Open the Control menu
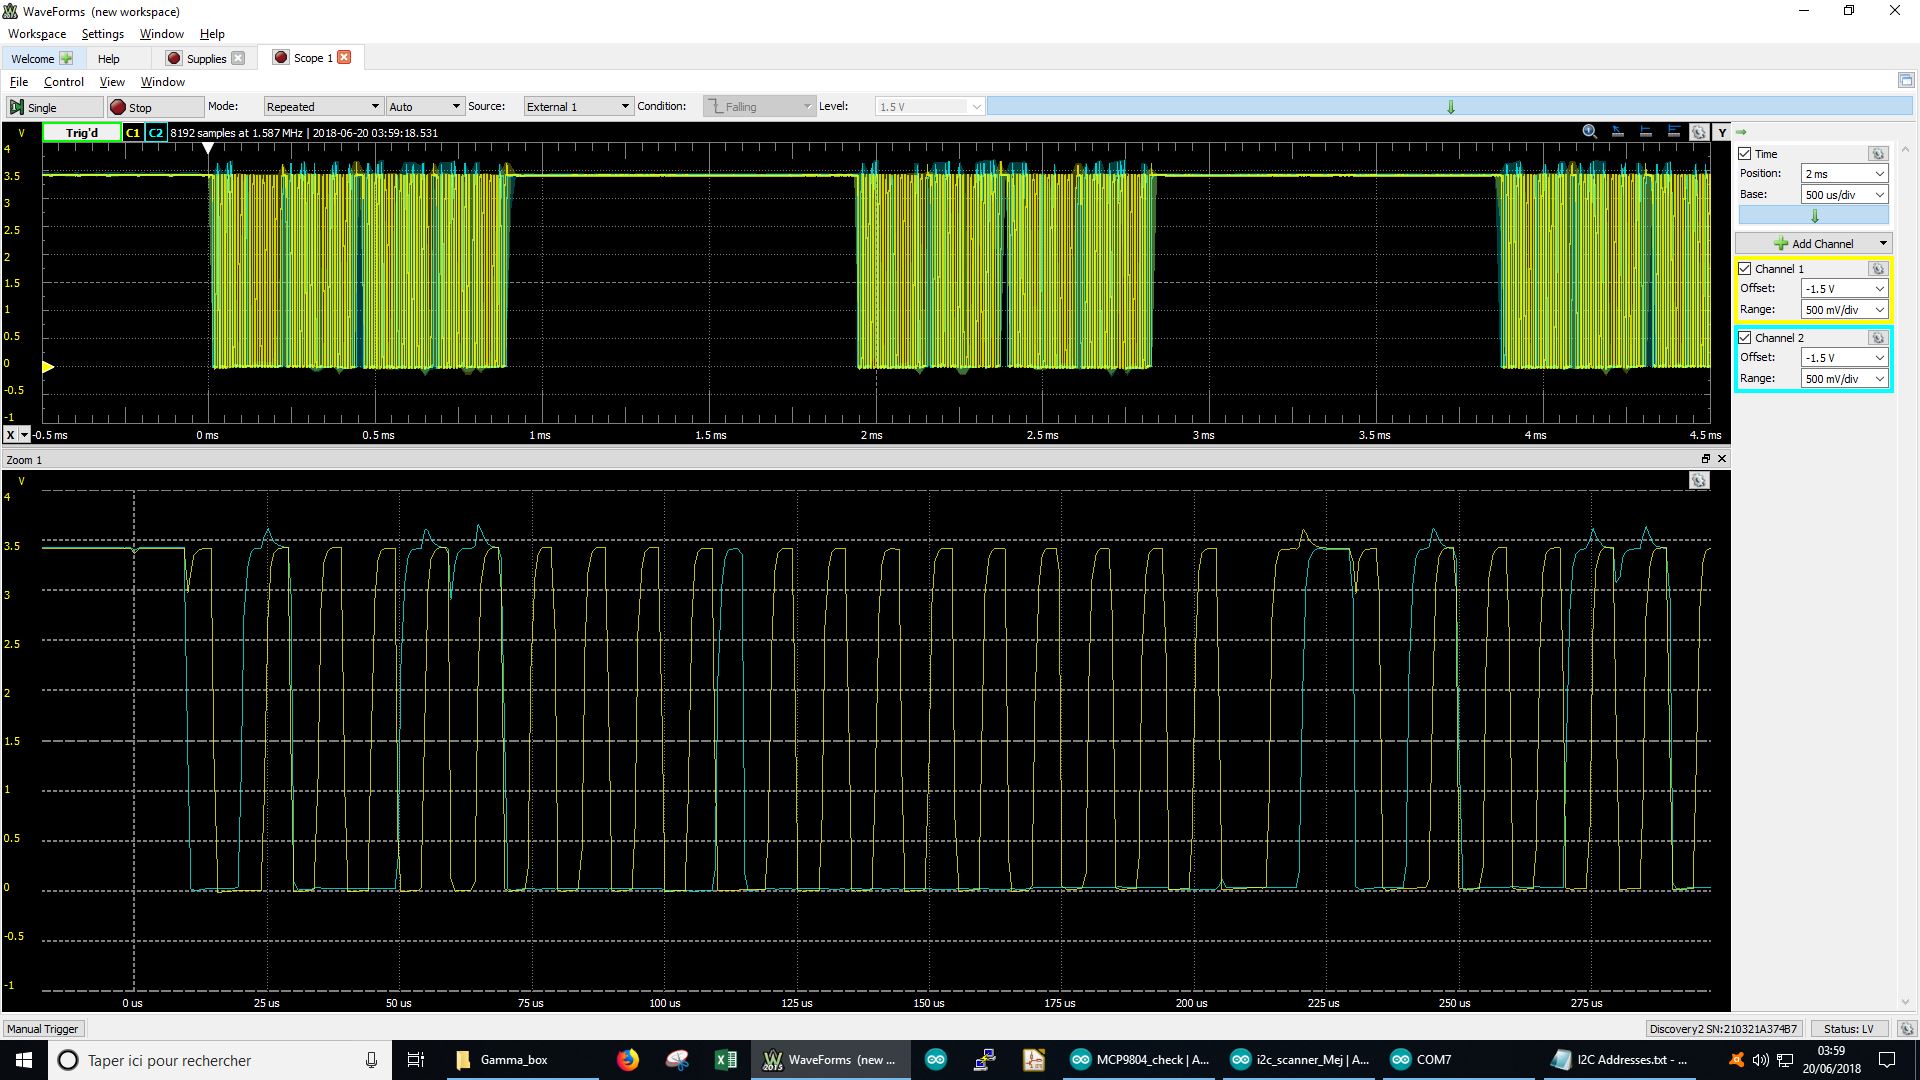Image resolution: width=1920 pixels, height=1080 pixels. coord(63,82)
